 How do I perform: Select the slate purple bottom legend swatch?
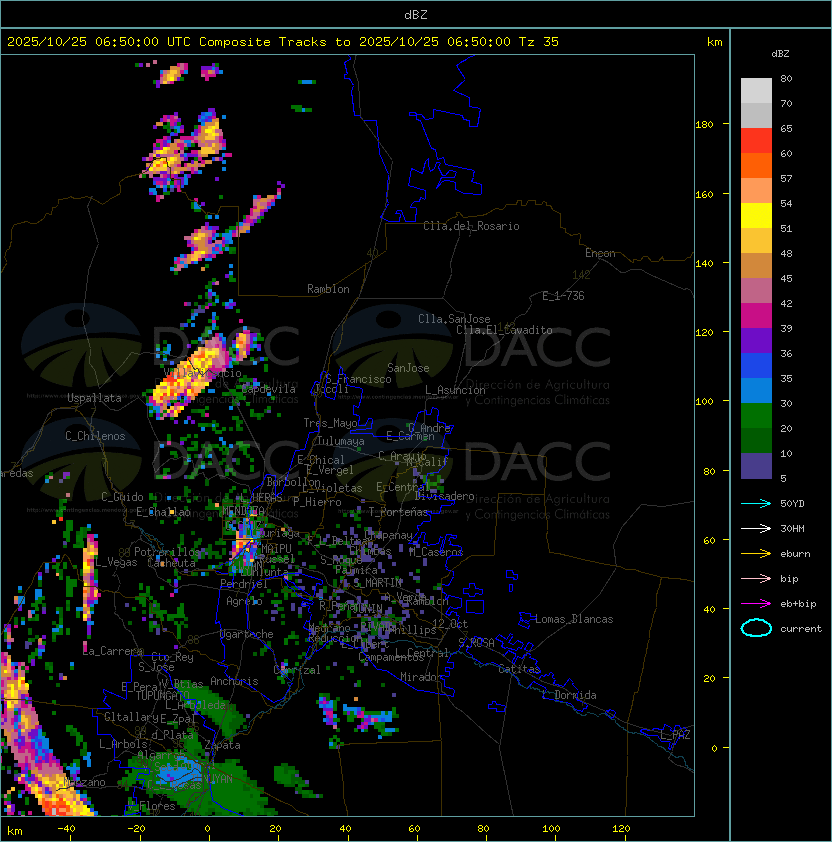[756, 466]
